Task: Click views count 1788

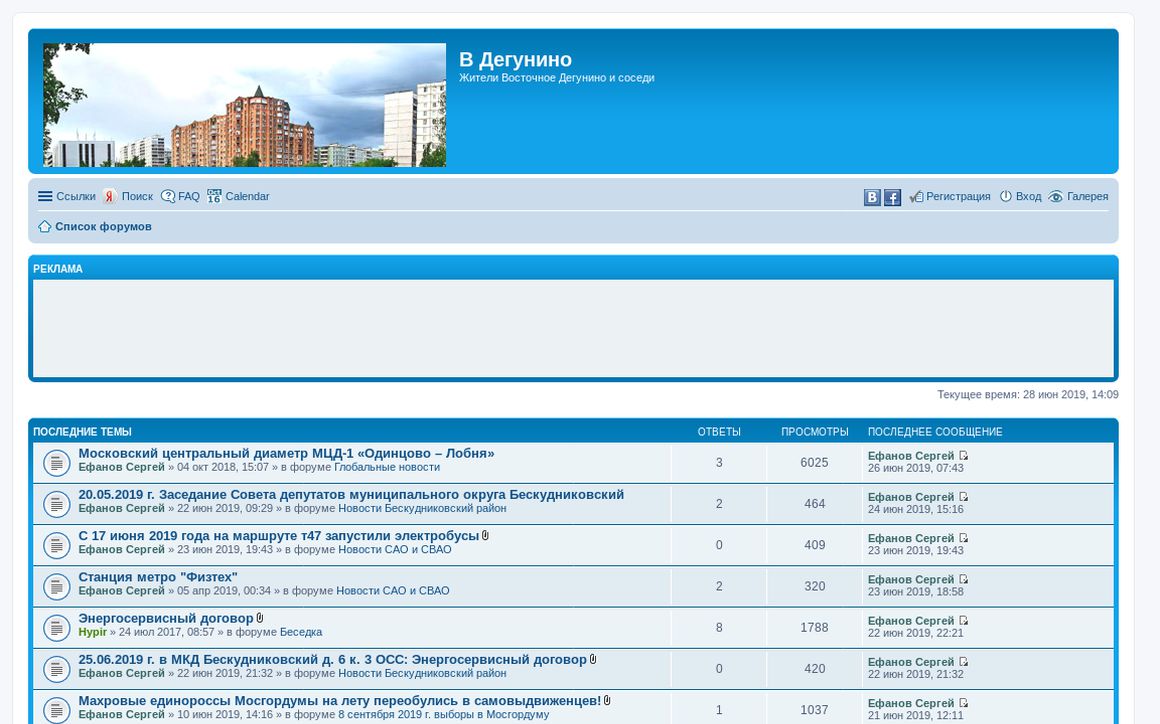Action: (x=814, y=628)
